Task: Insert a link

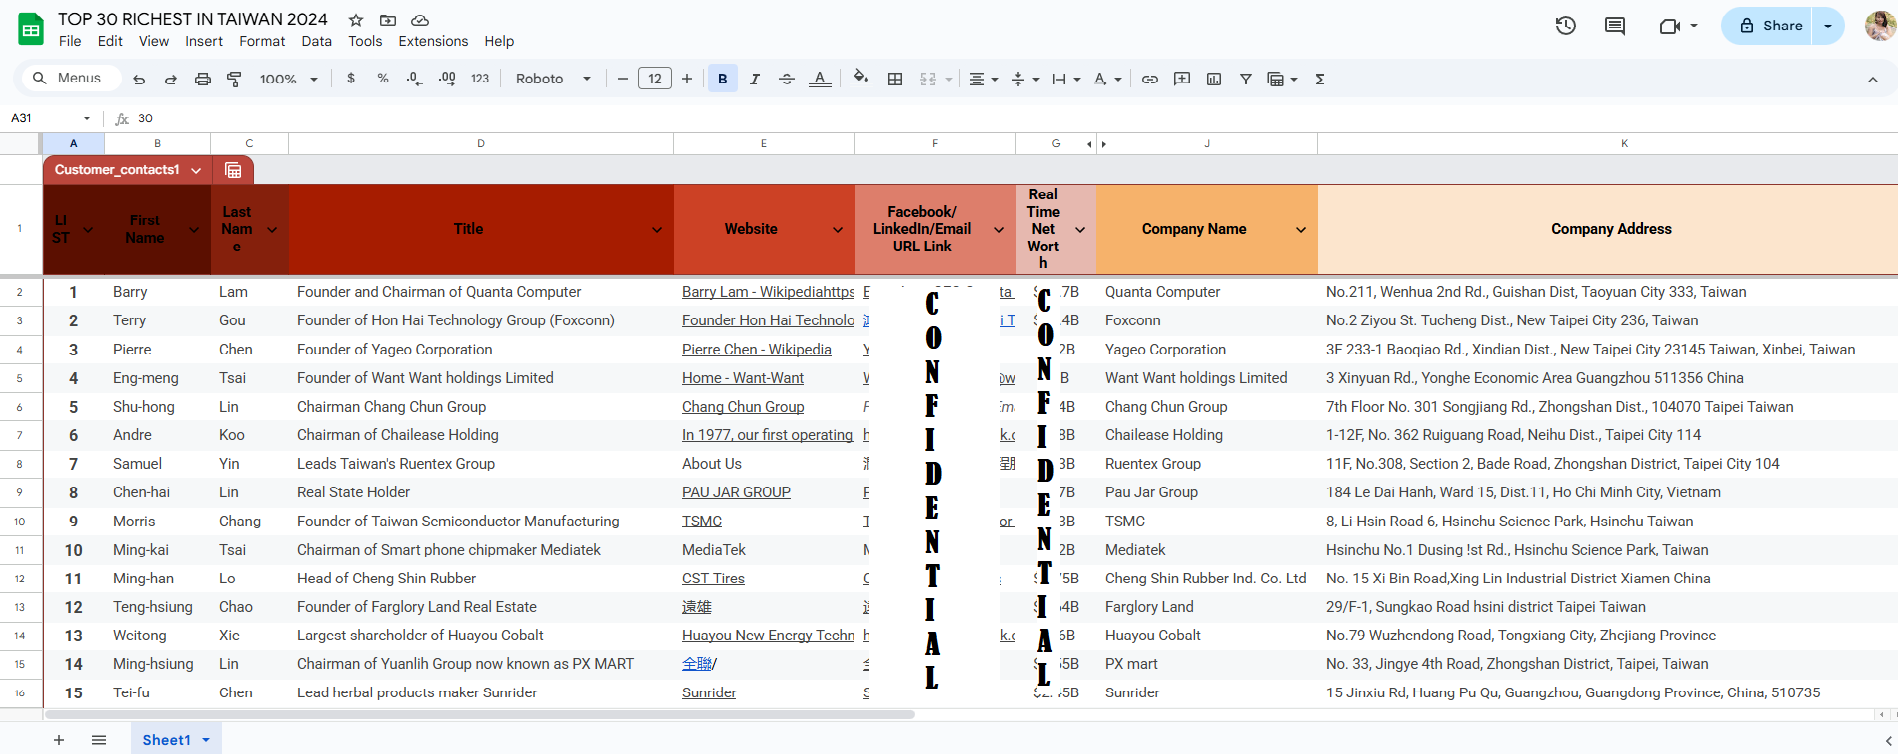Action: click(x=1150, y=79)
